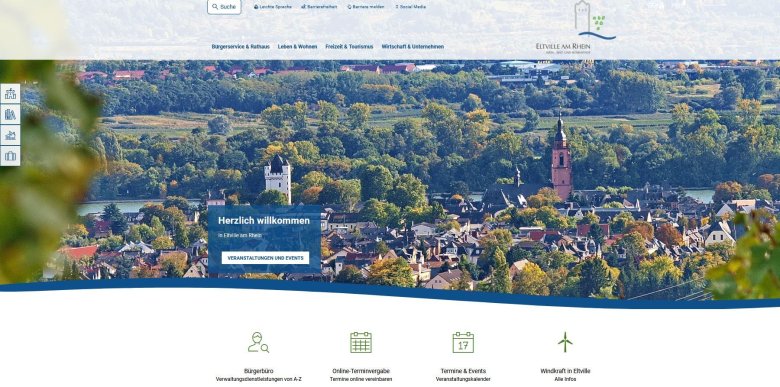The height and width of the screenshot is (387, 780).
Task: Open the briefcase sidebar icon
Action: pos(10,156)
